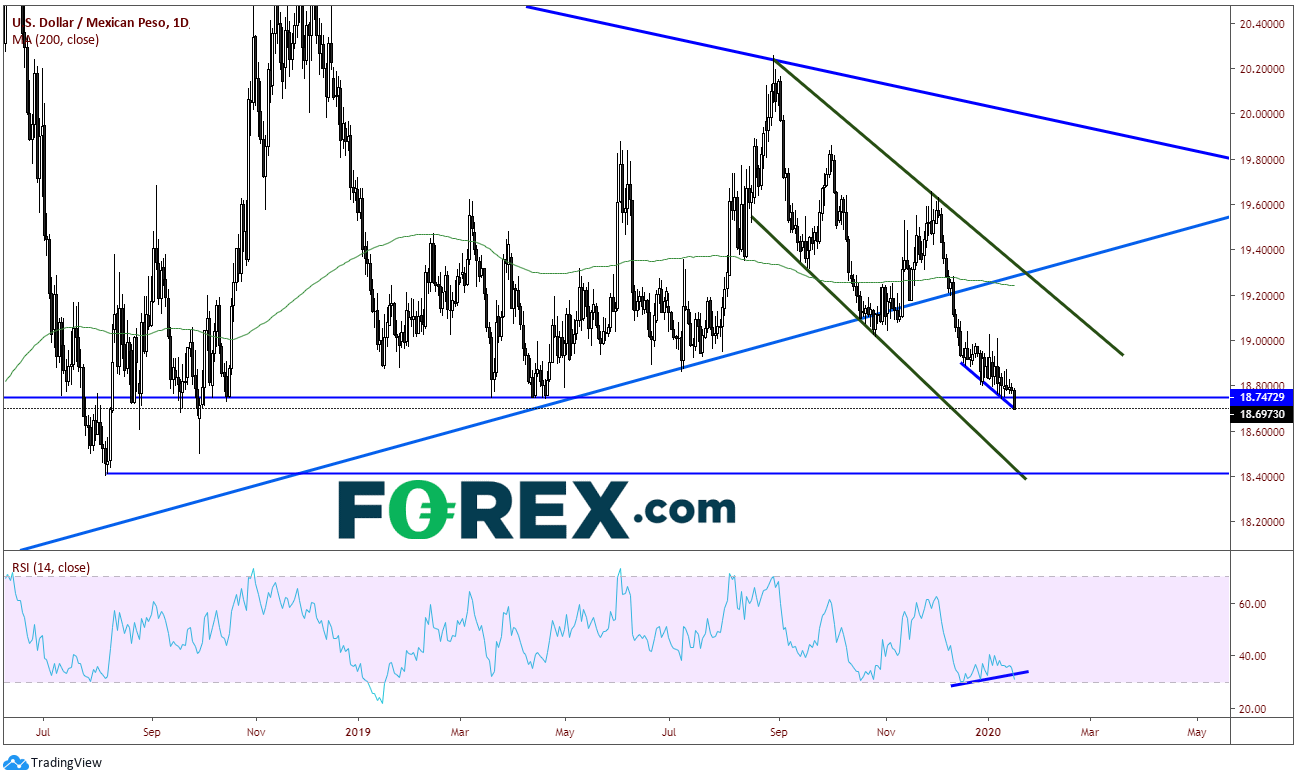
Task: Click the 20.40000 price axis label
Action: (x=1263, y=23)
